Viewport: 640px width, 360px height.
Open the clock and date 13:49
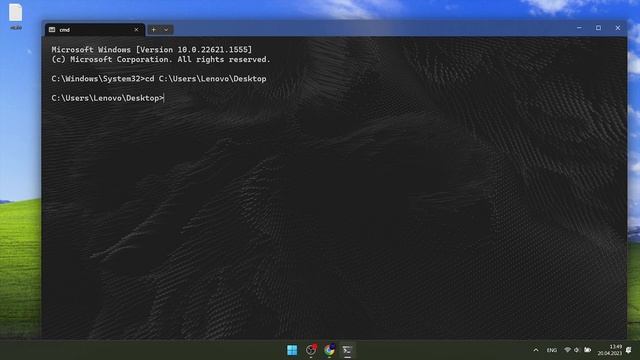tap(609, 350)
